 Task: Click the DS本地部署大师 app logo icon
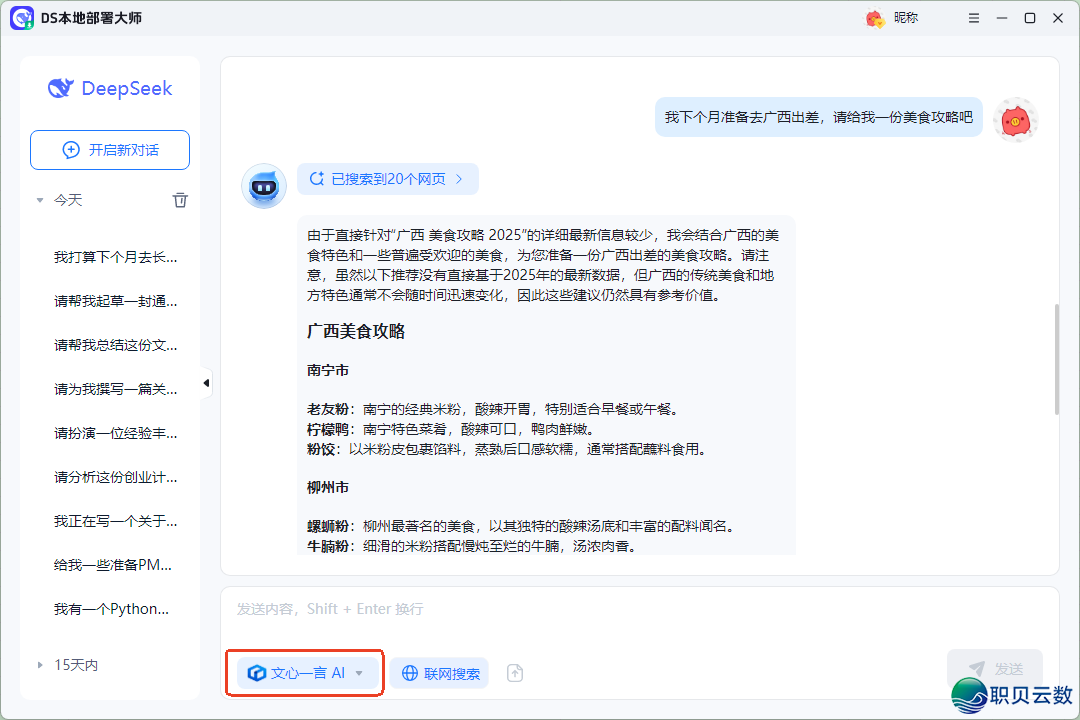(21, 18)
